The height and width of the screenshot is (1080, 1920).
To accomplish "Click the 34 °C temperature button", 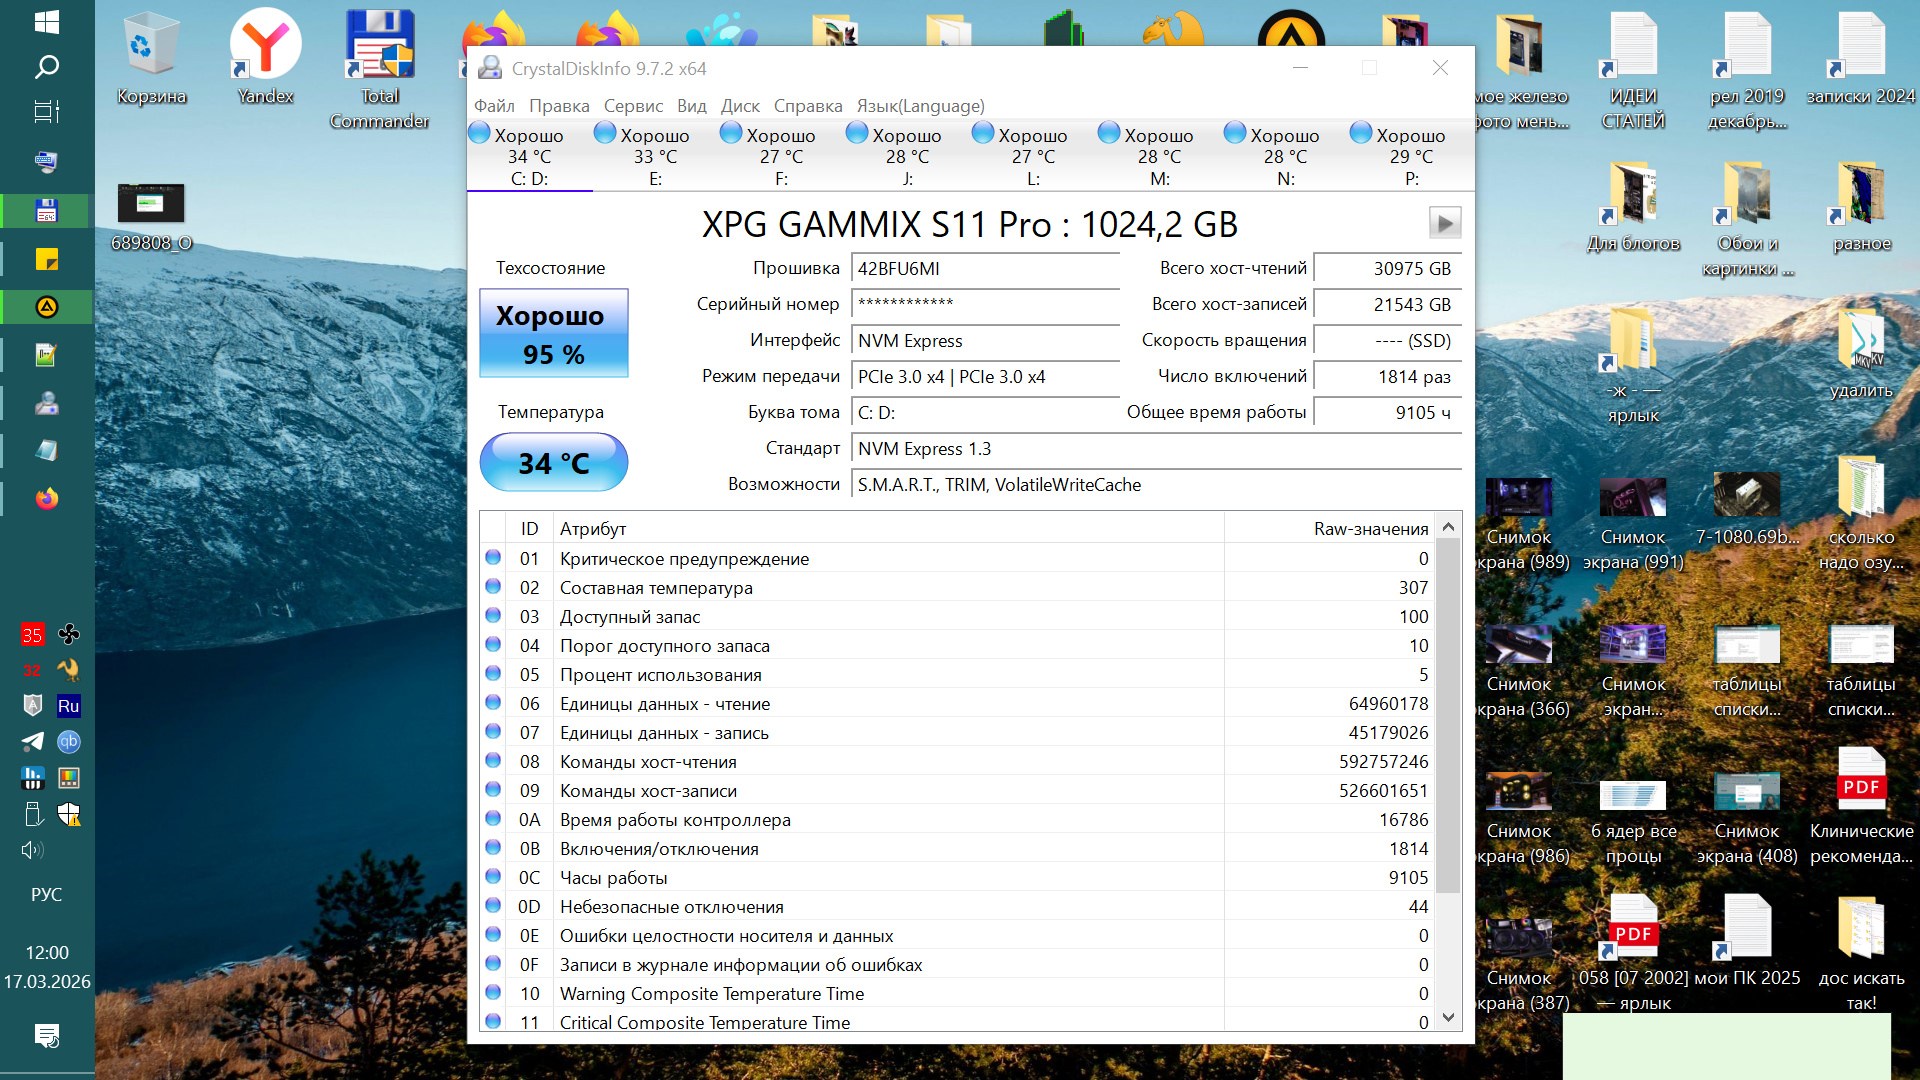I will click(x=553, y=463).
